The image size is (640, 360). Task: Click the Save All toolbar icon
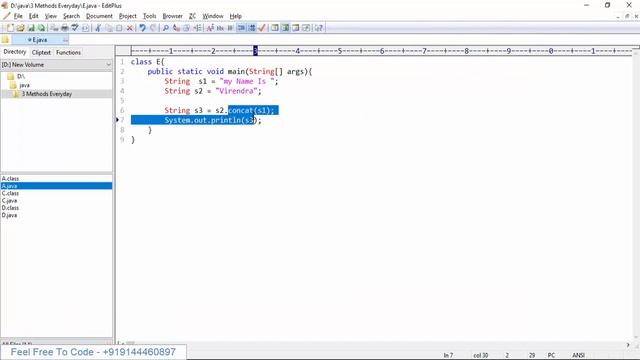click(41, 28)
